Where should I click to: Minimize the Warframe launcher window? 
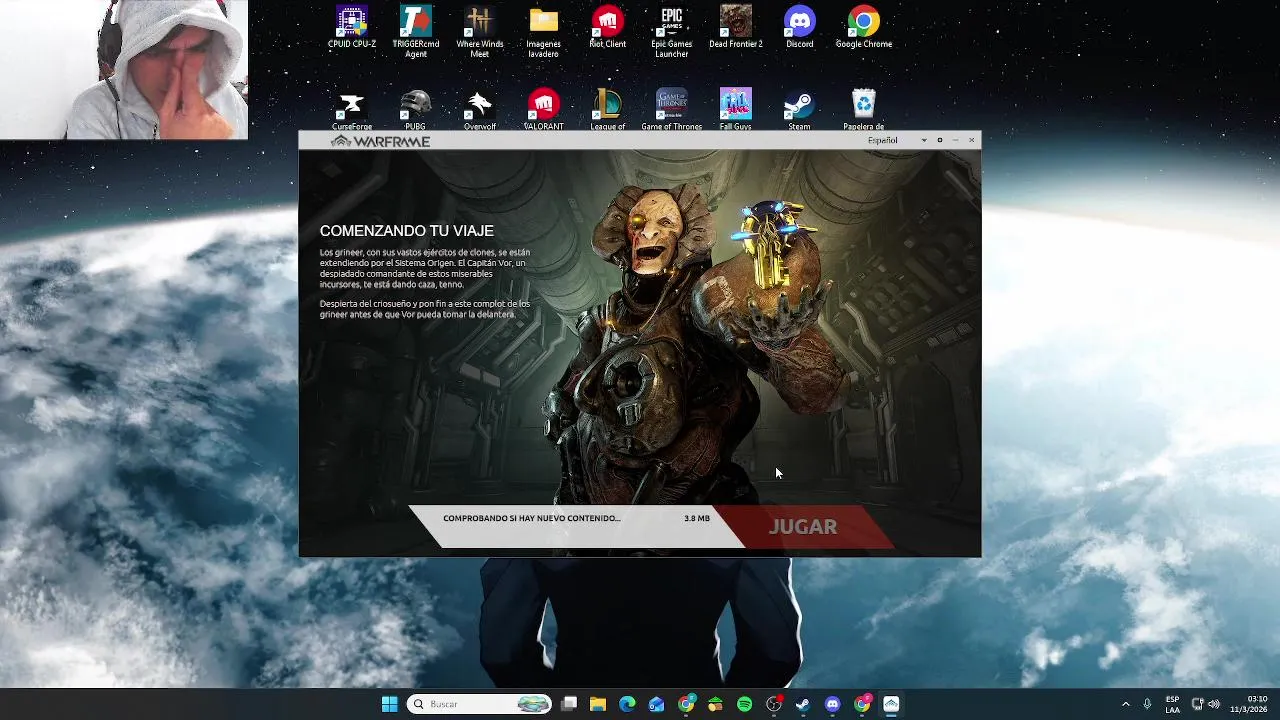pos(955,141)
